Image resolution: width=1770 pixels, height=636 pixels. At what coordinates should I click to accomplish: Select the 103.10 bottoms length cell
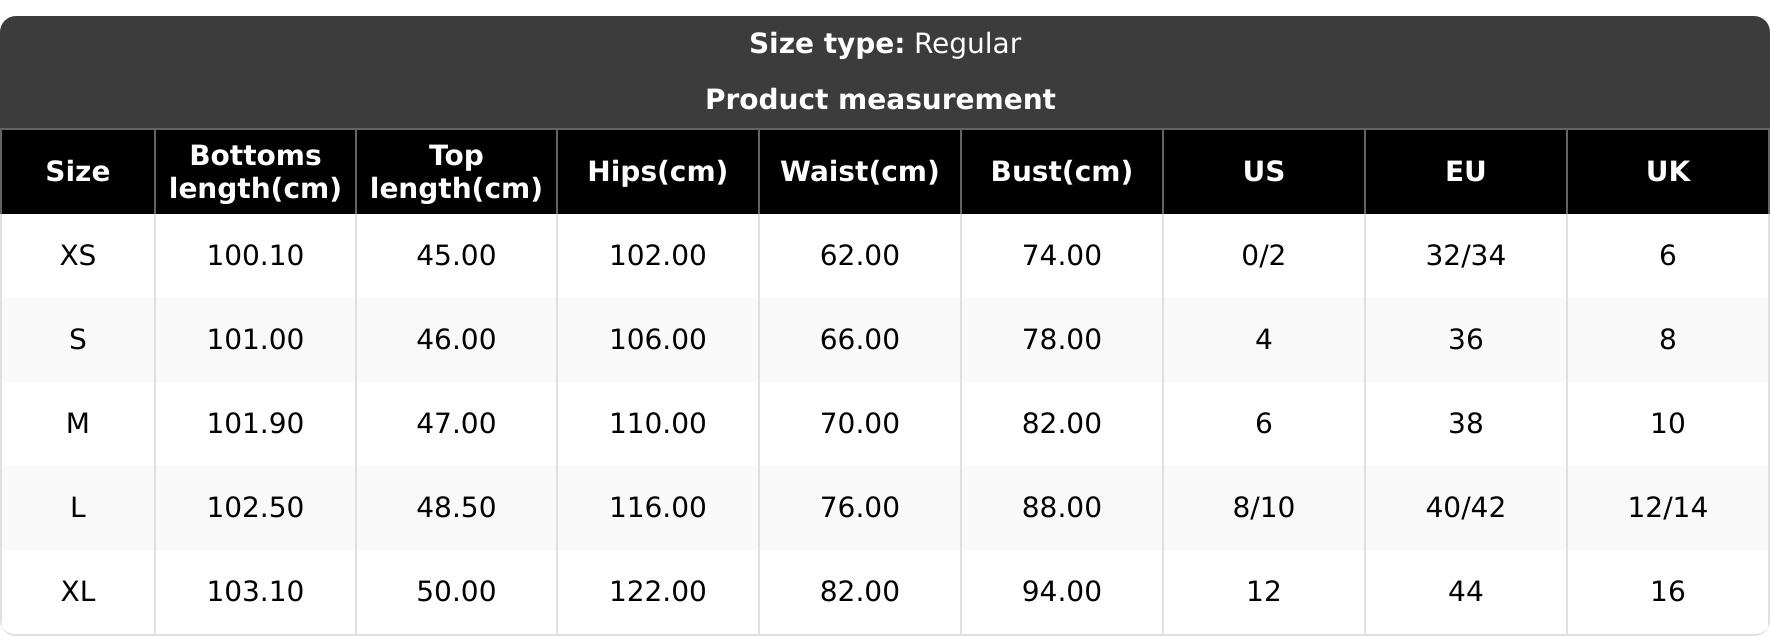tap(255, 592)
